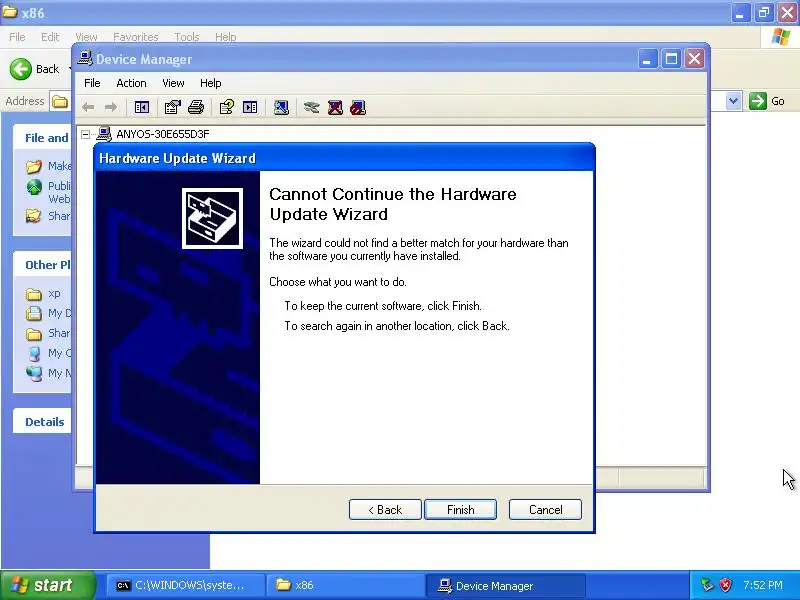Collapse the ANYOS-30E655D3F tree node
Screen dimensions: 800x600
[86, 134]
